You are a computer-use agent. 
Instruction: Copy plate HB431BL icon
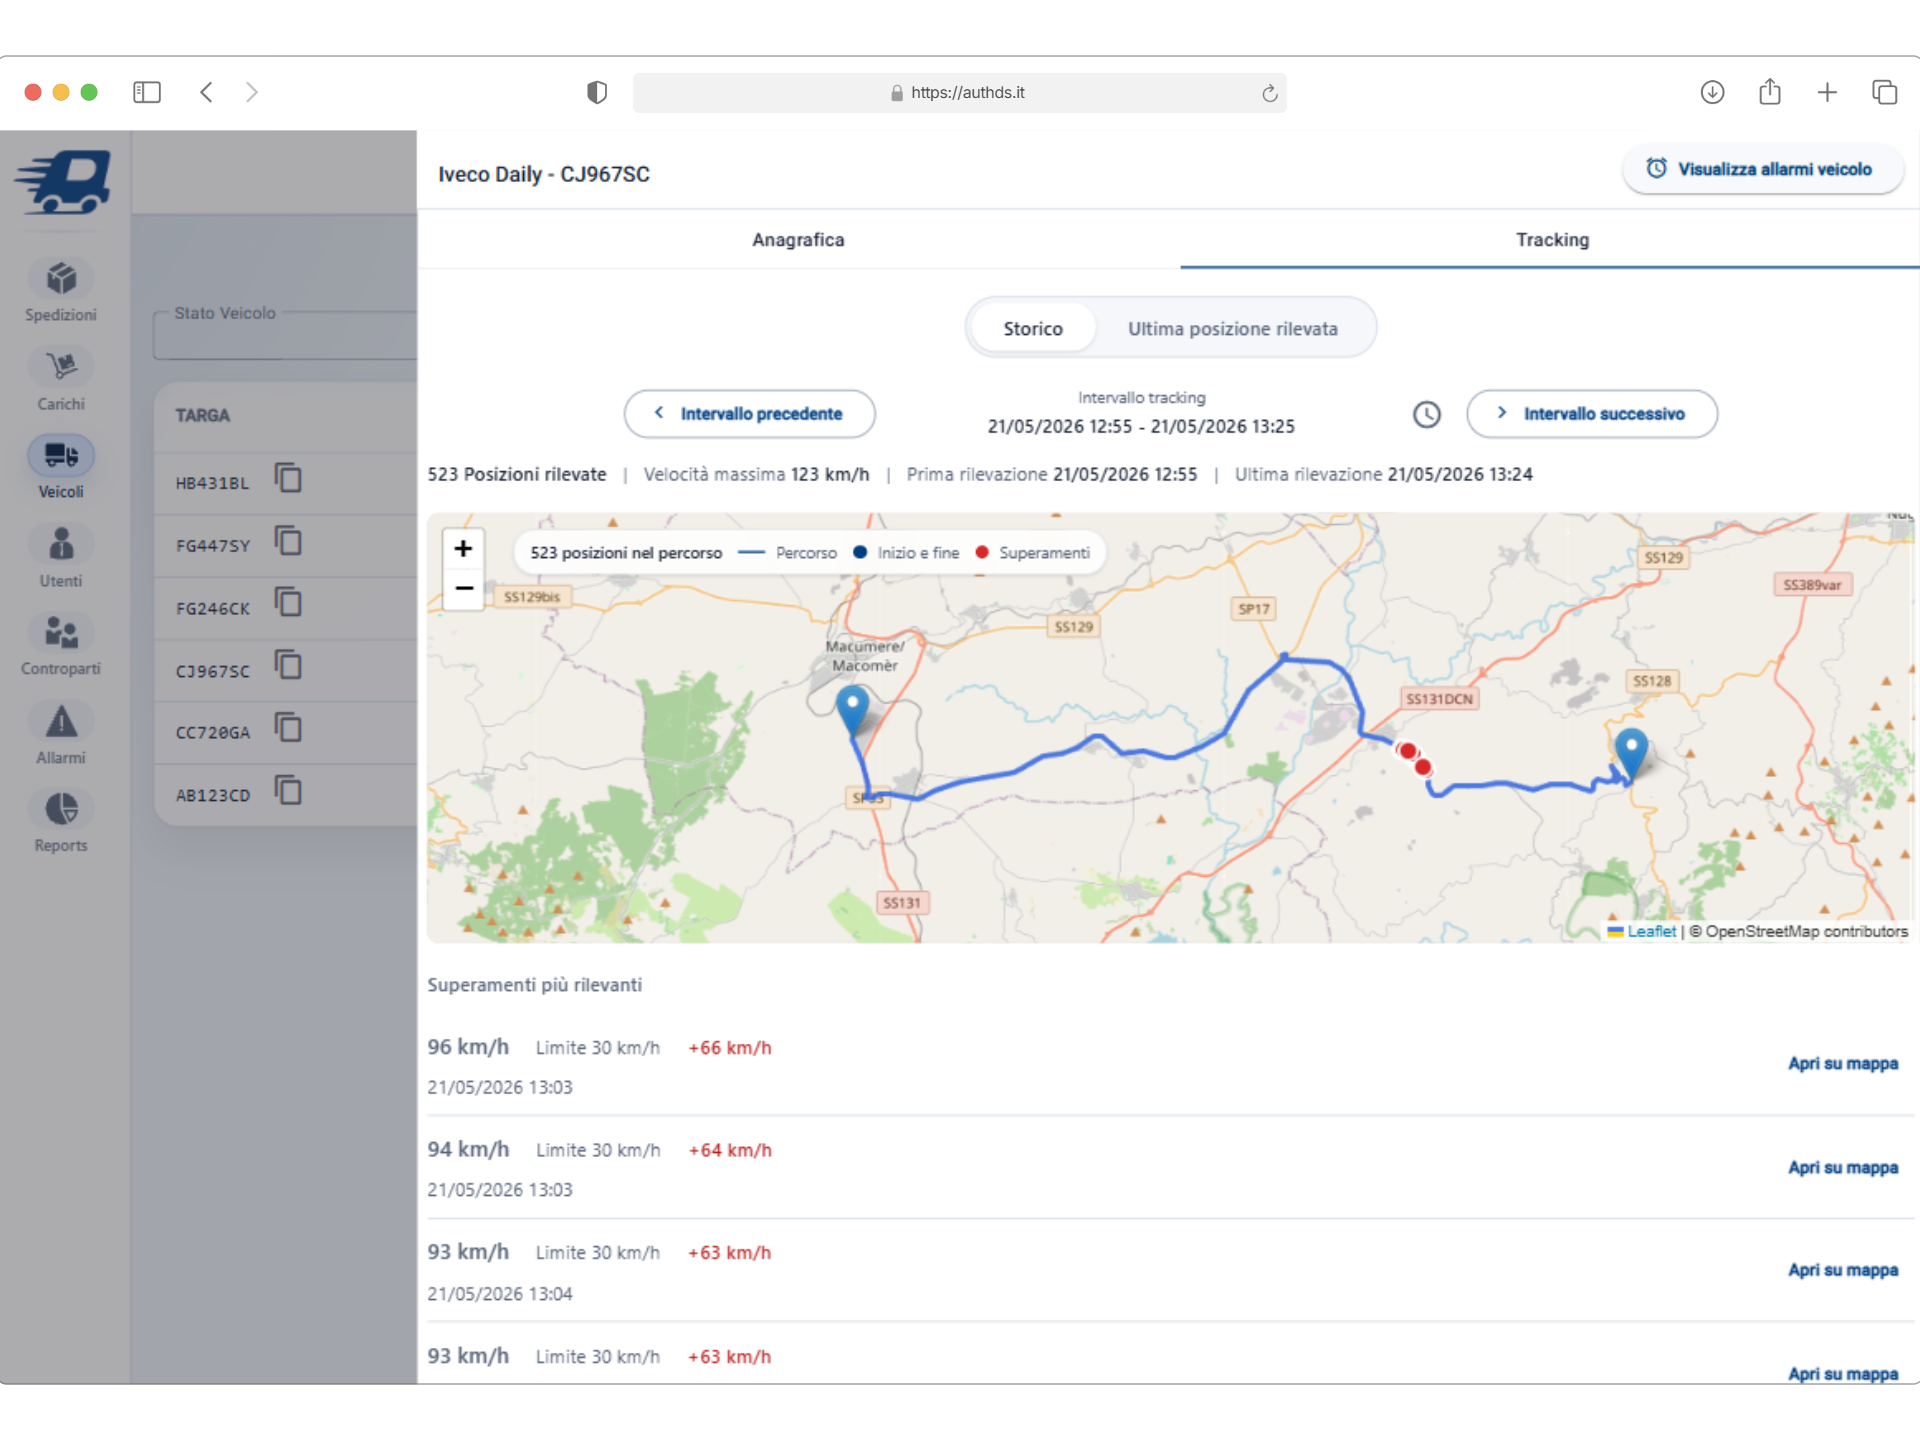tap(288, 478)
